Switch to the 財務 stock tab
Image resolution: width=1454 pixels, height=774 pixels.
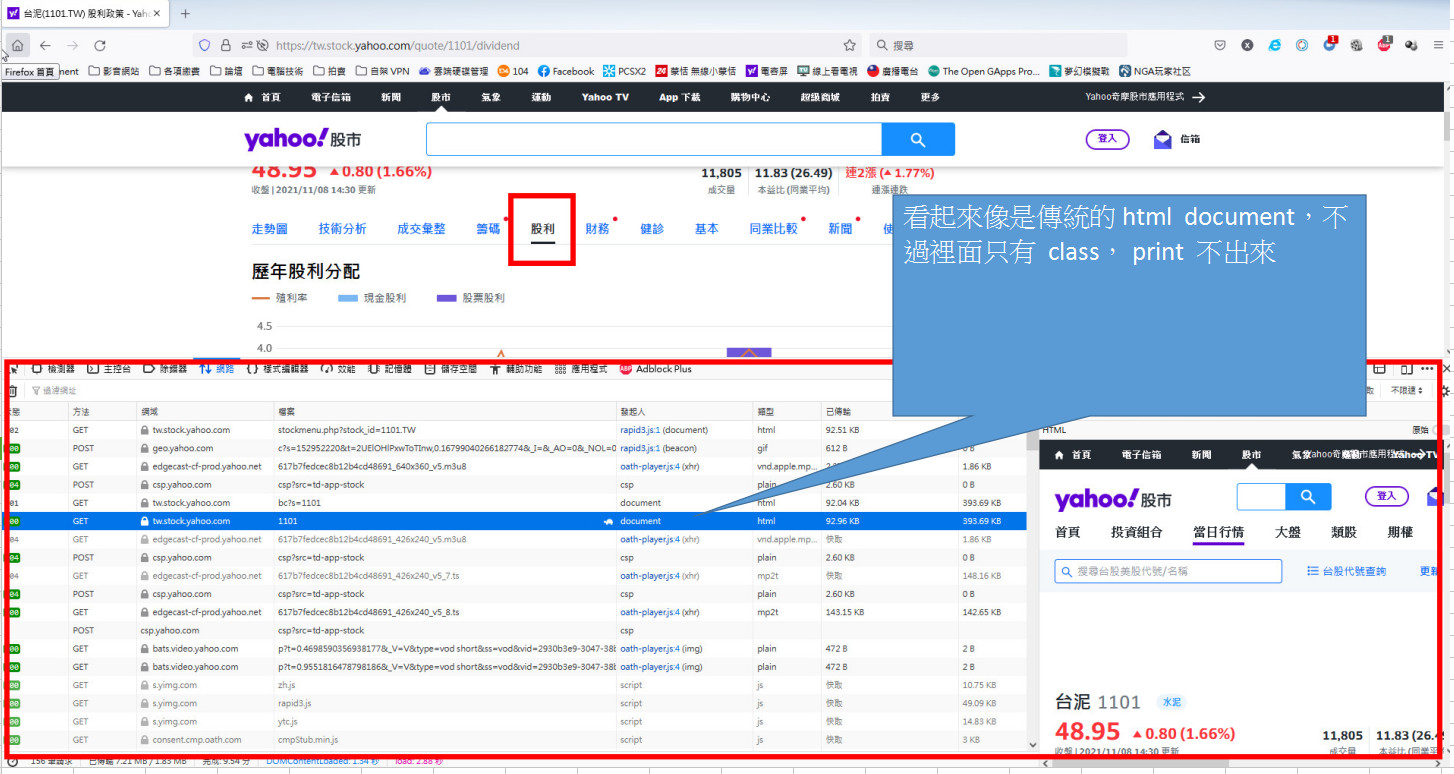pos(598,229)
